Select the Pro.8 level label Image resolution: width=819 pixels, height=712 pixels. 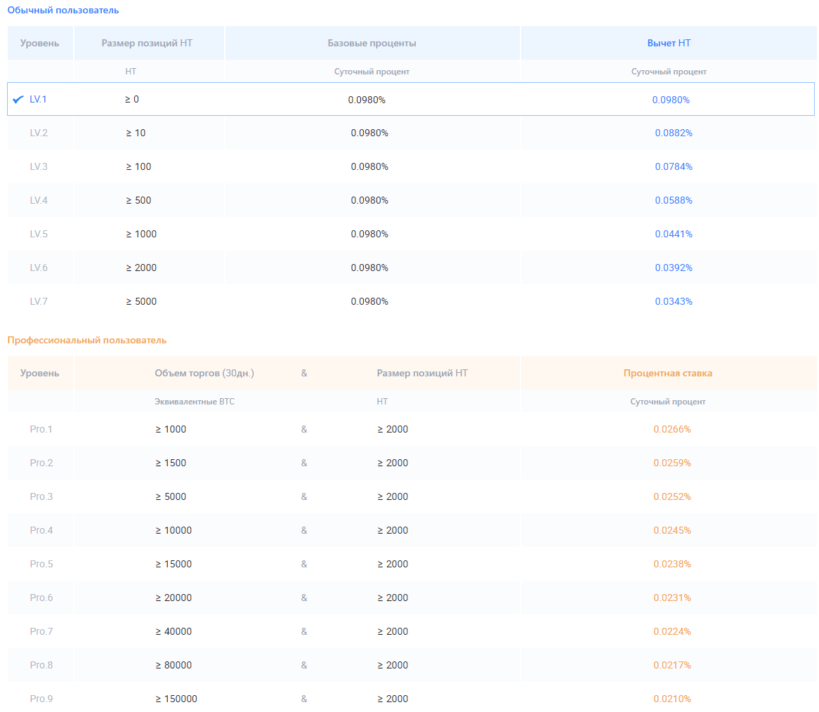pos(41,665)
